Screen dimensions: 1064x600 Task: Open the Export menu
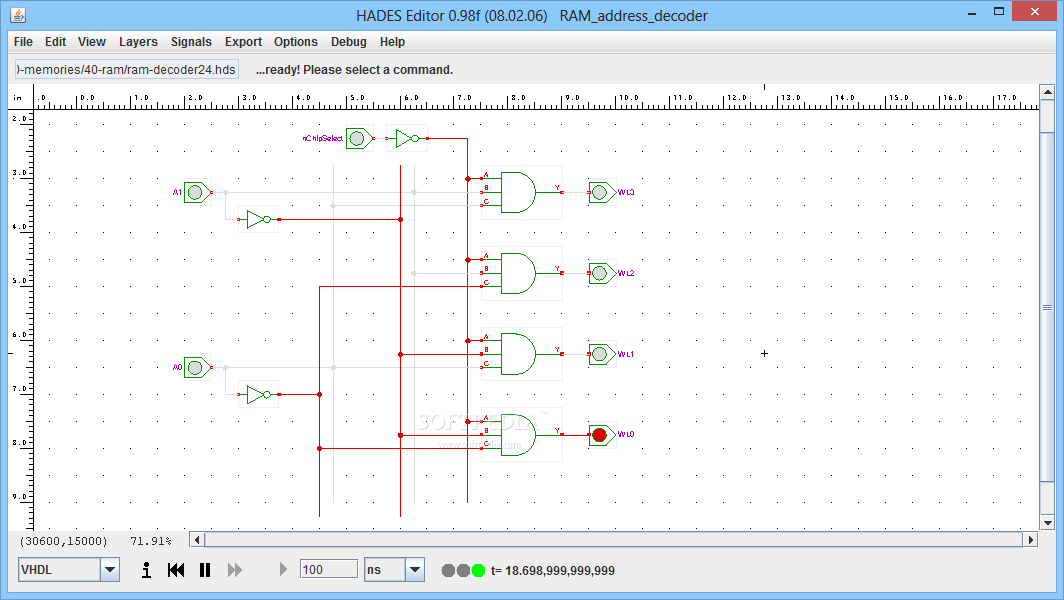tap(243, 41)
